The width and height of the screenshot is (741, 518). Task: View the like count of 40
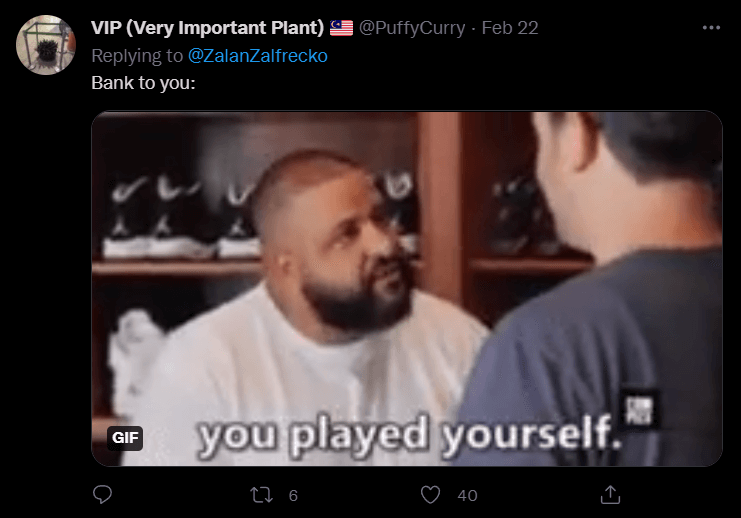467,495
